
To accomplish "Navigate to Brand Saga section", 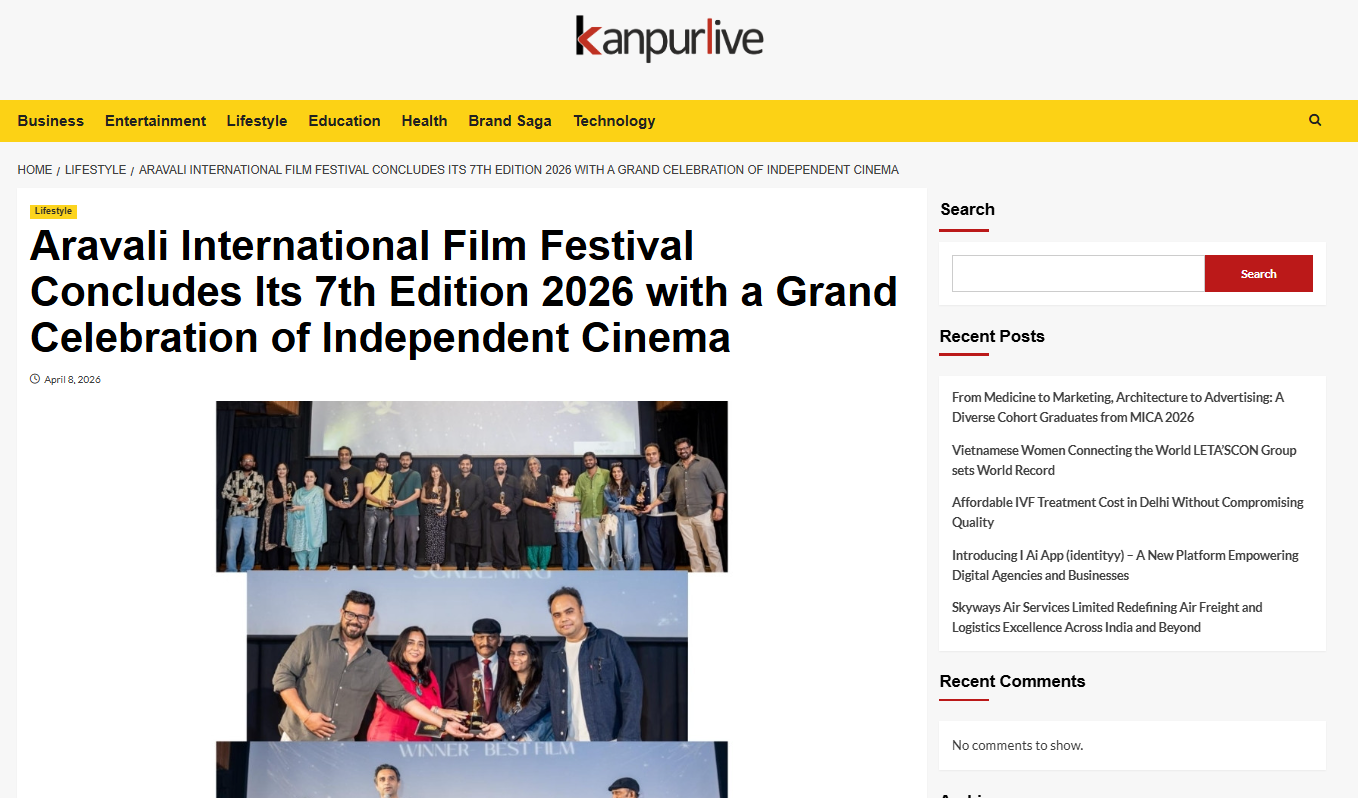I will [510, 121].
